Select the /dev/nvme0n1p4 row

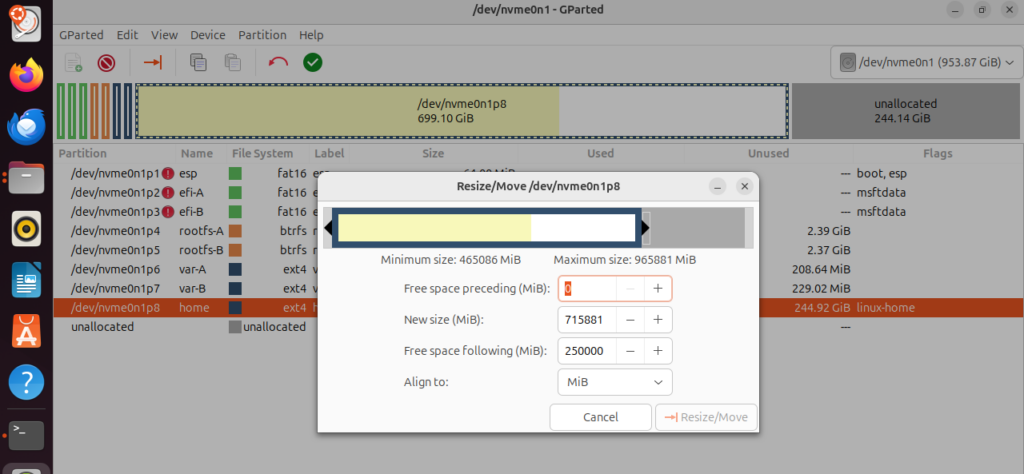[x=538, y=231]
